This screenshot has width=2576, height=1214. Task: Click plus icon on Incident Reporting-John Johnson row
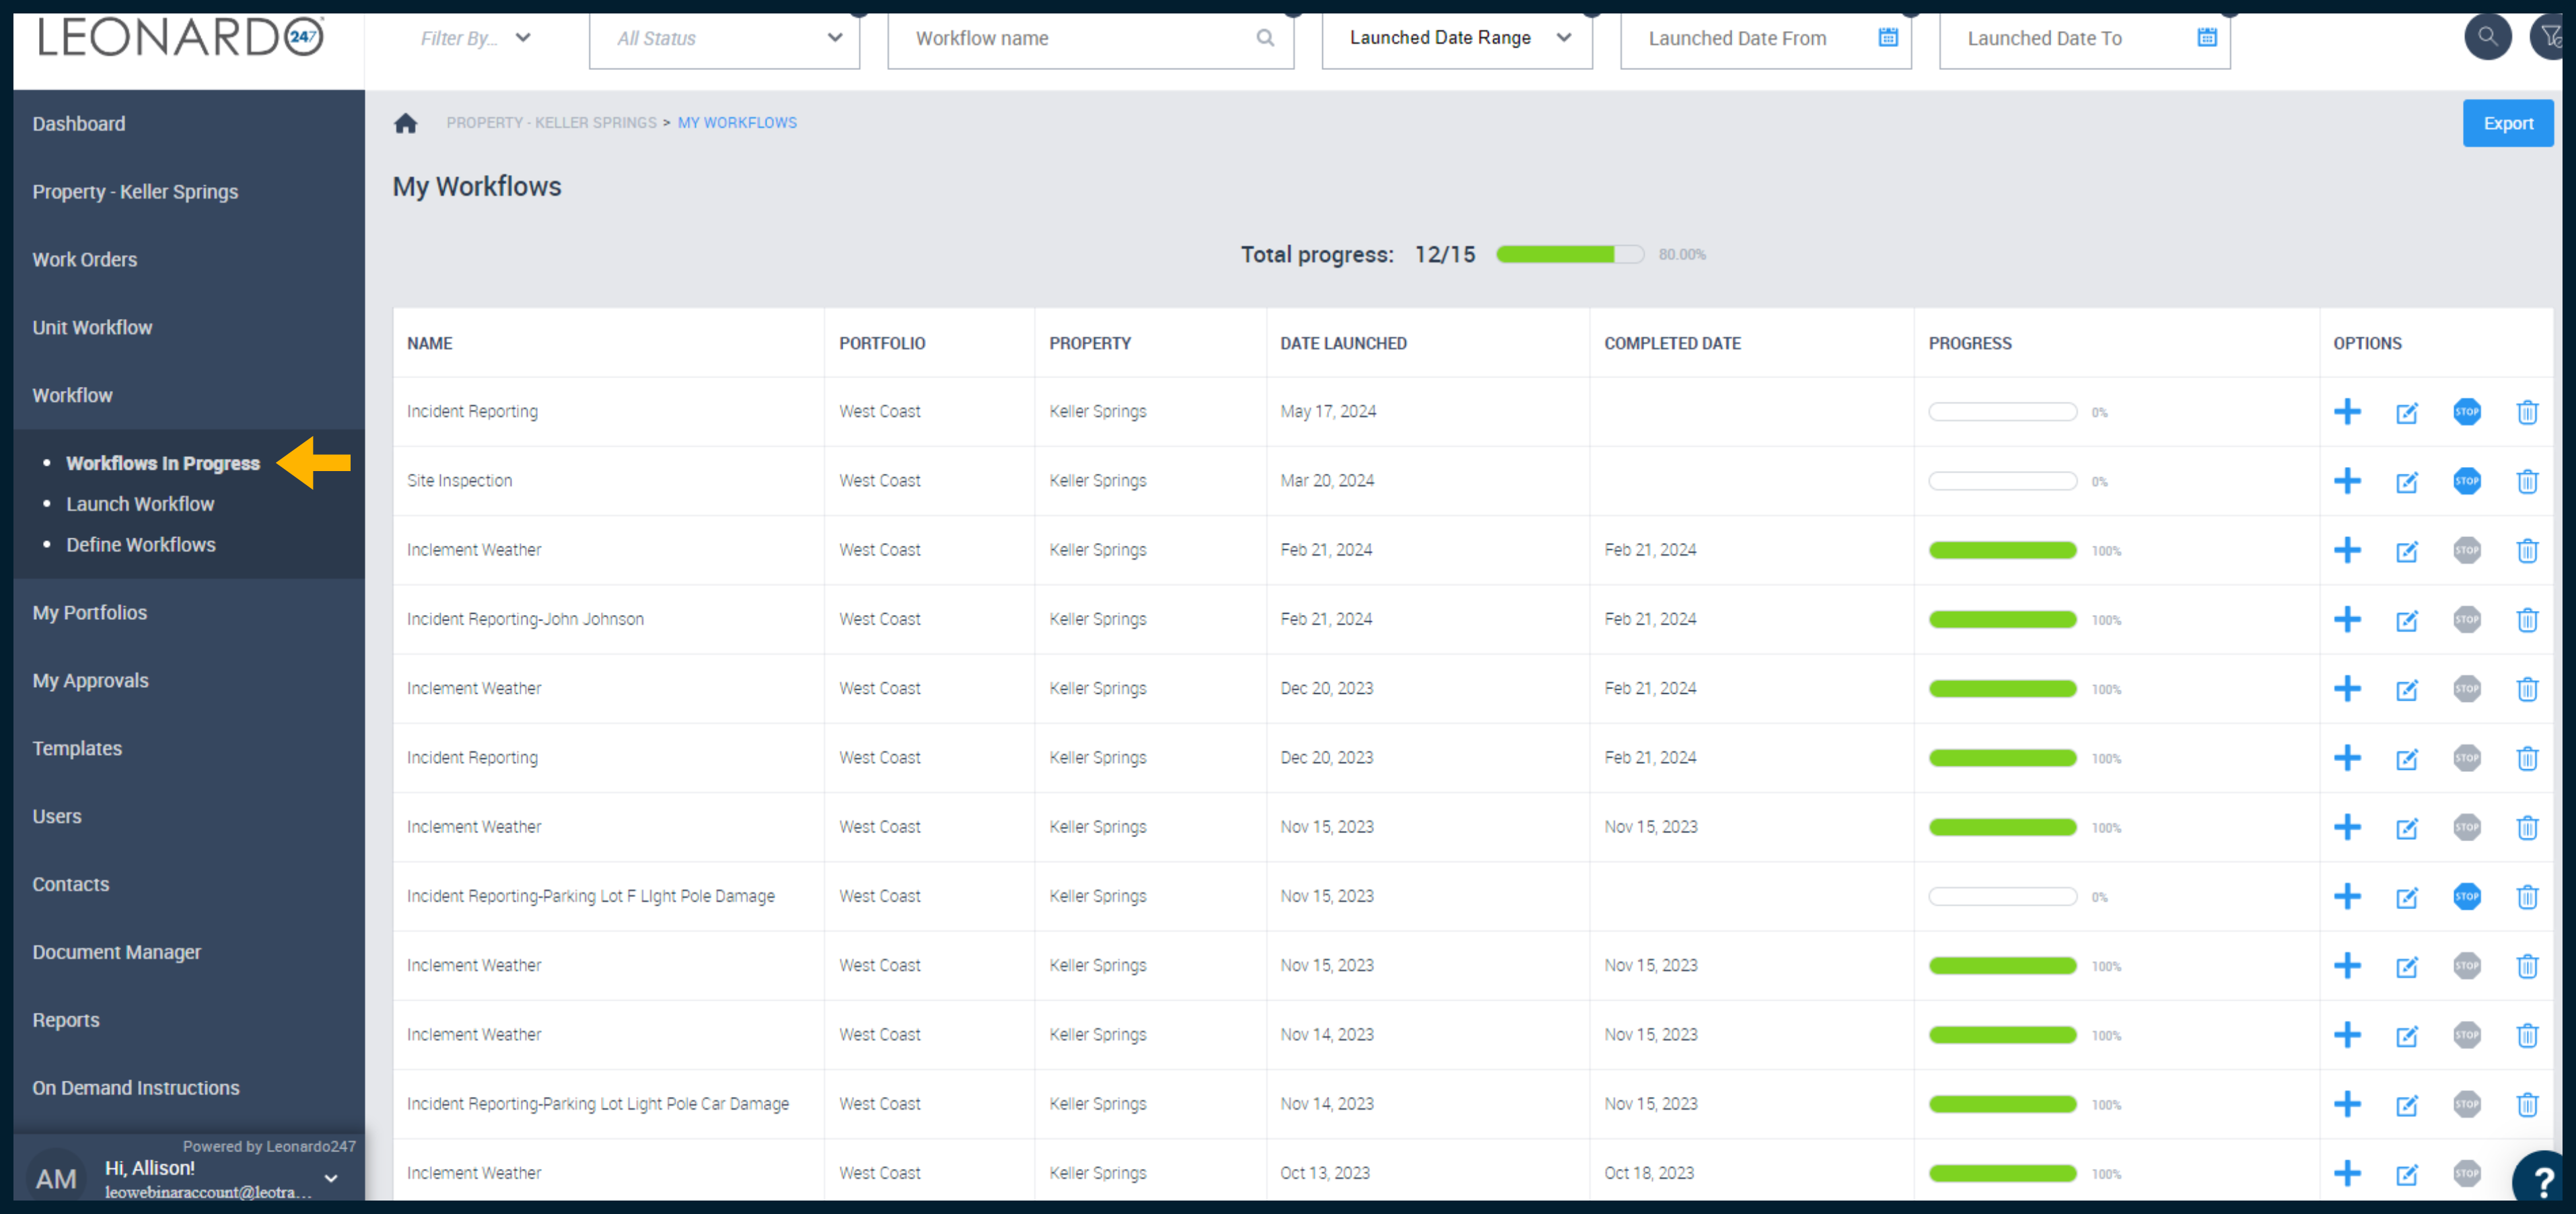pyautogui.click(x=2346, y=619)
